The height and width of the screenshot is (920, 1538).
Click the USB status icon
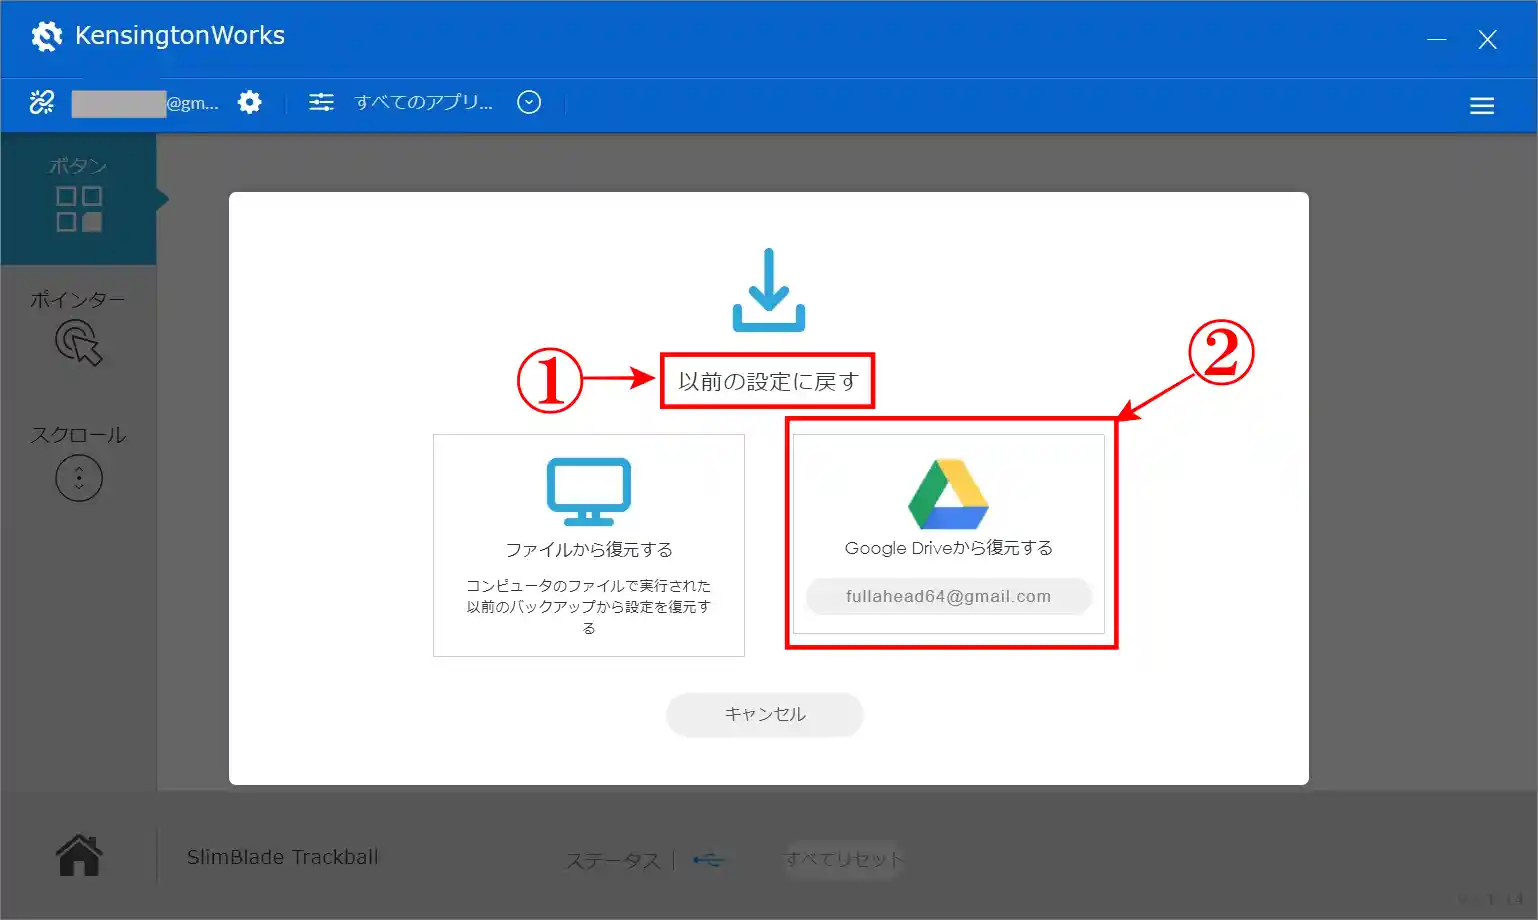click(708, 860)
